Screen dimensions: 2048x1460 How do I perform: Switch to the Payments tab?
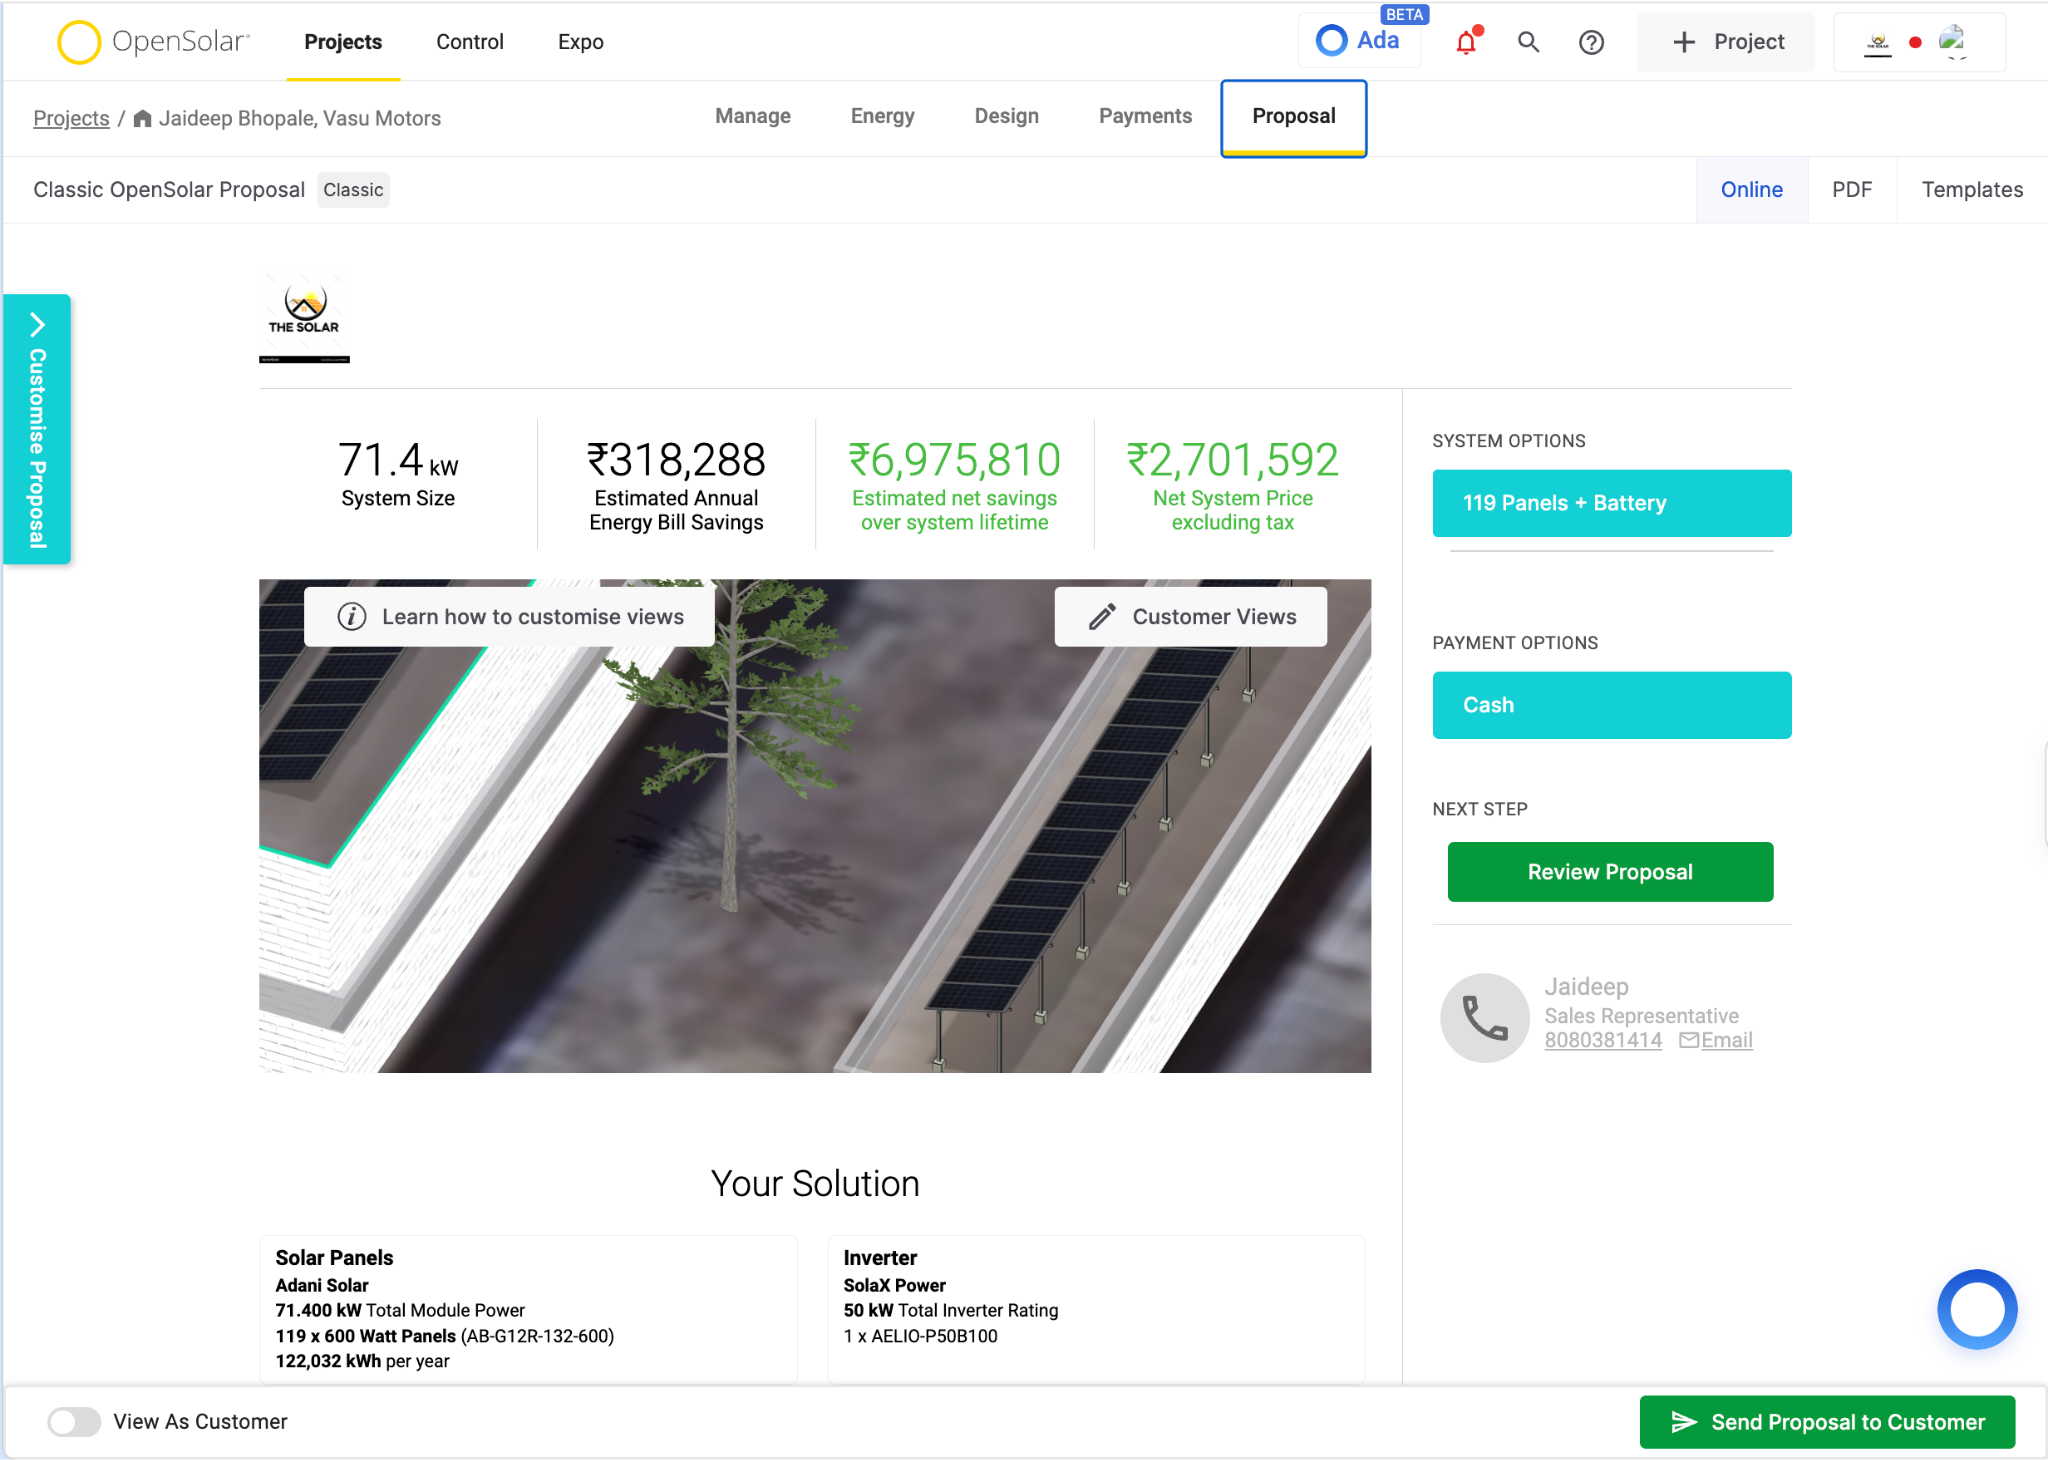(1146, 116)
